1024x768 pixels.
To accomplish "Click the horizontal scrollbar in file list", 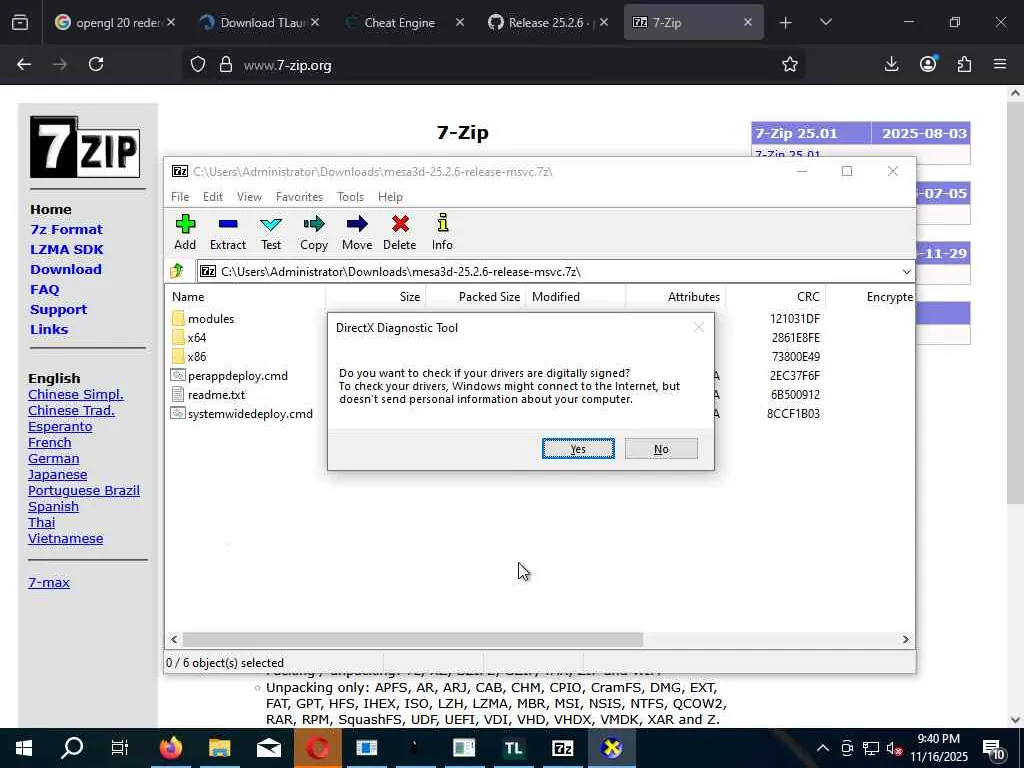I will tap(413, 639).
